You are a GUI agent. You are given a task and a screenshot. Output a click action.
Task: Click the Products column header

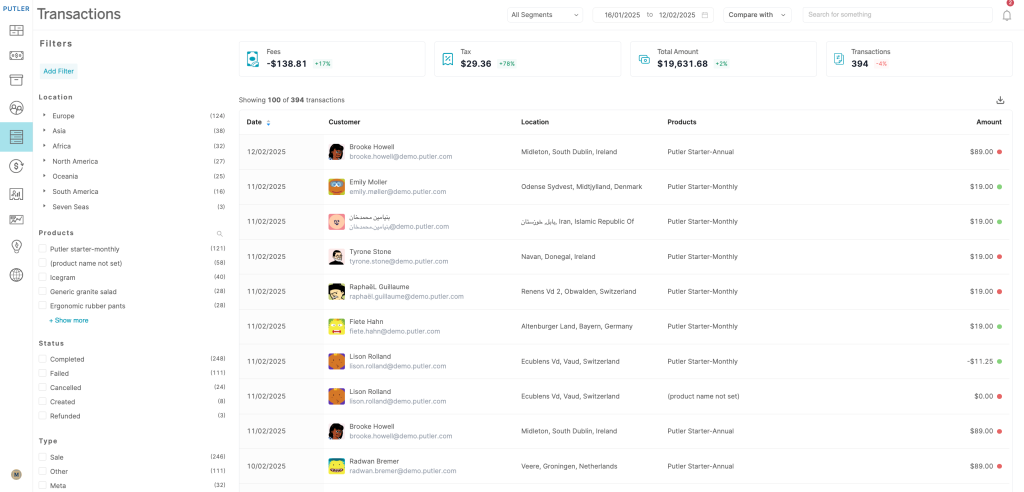click(682, 122)
